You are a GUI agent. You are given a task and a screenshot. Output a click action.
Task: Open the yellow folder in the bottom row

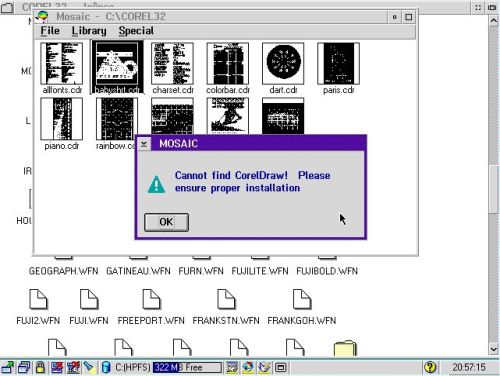pos(345,348)
